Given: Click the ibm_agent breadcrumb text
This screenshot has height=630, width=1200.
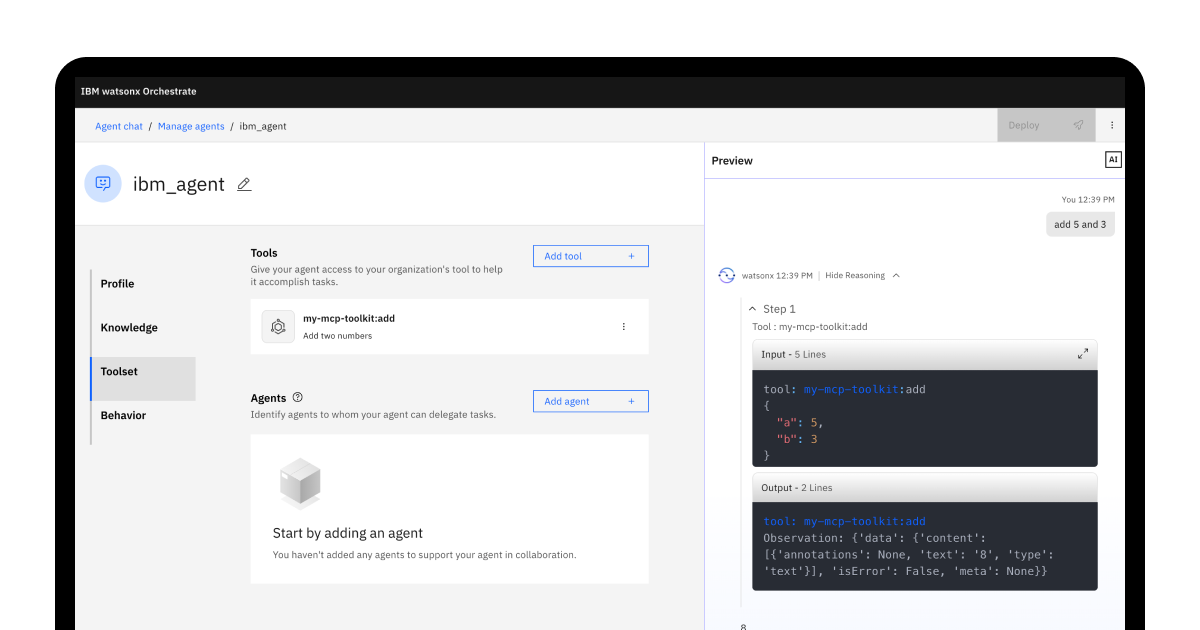Looking at the screenshot, I should click(263, 127).
